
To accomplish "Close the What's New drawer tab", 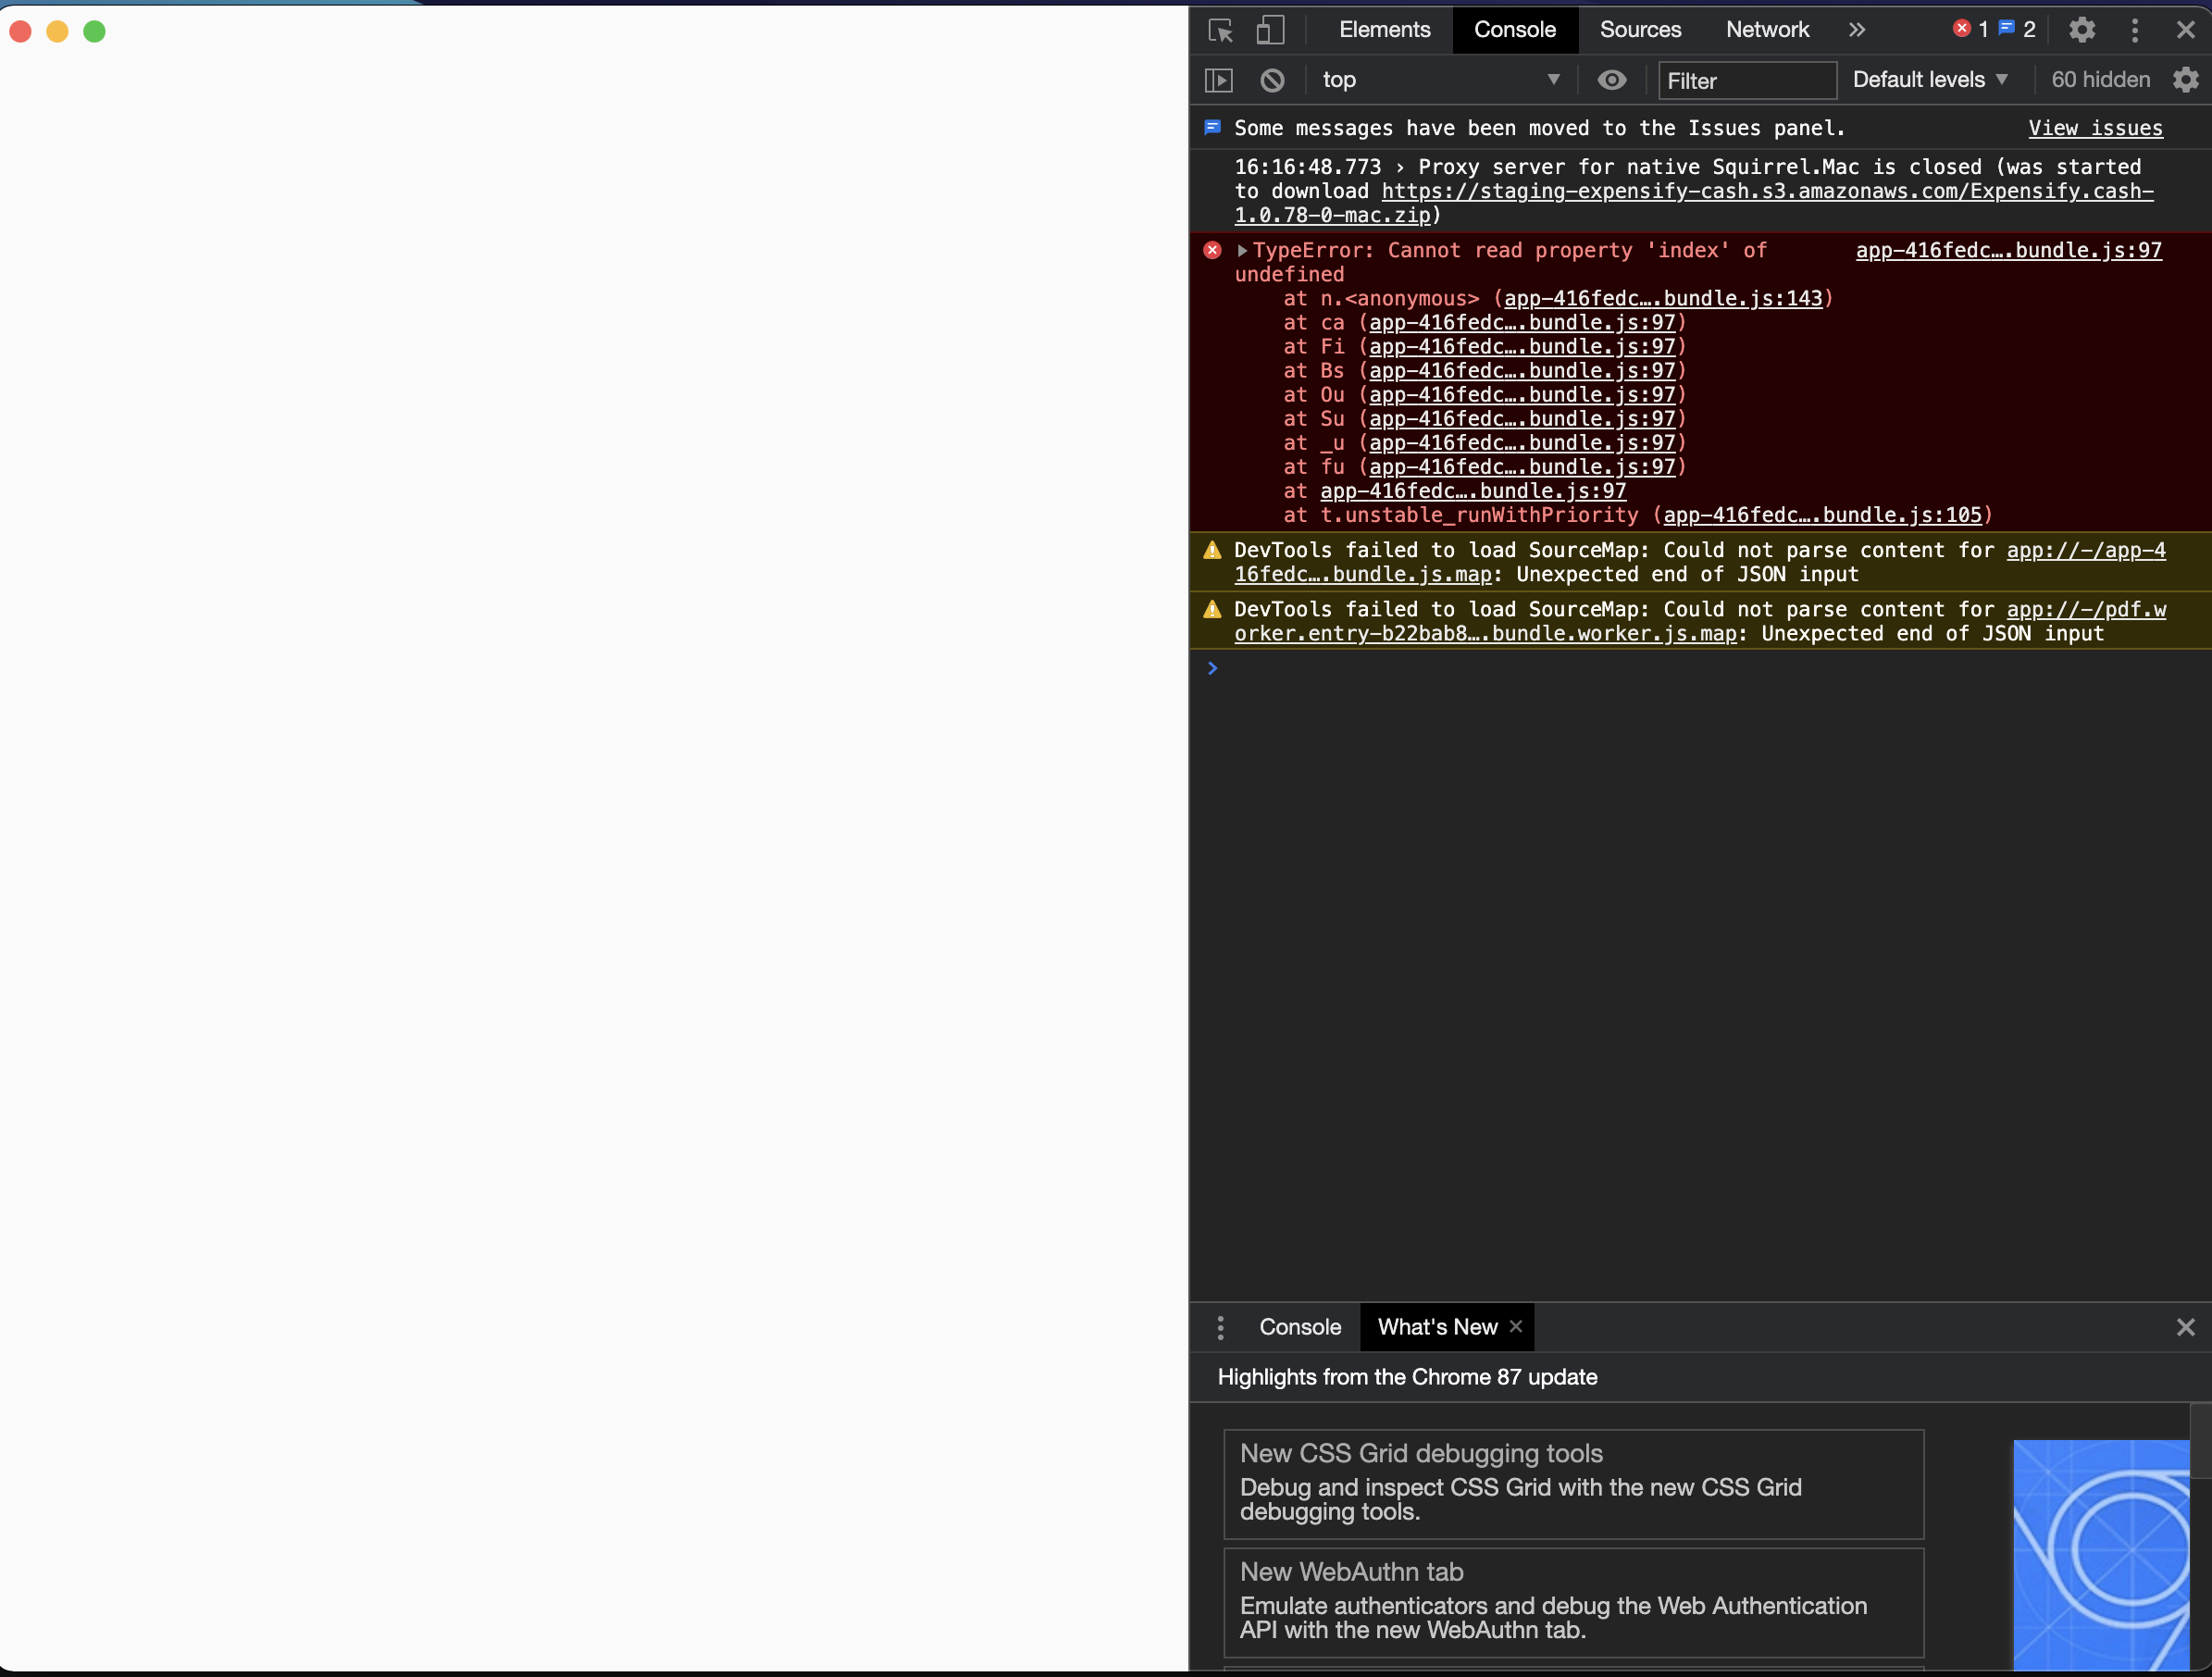I will 1516,1326.
